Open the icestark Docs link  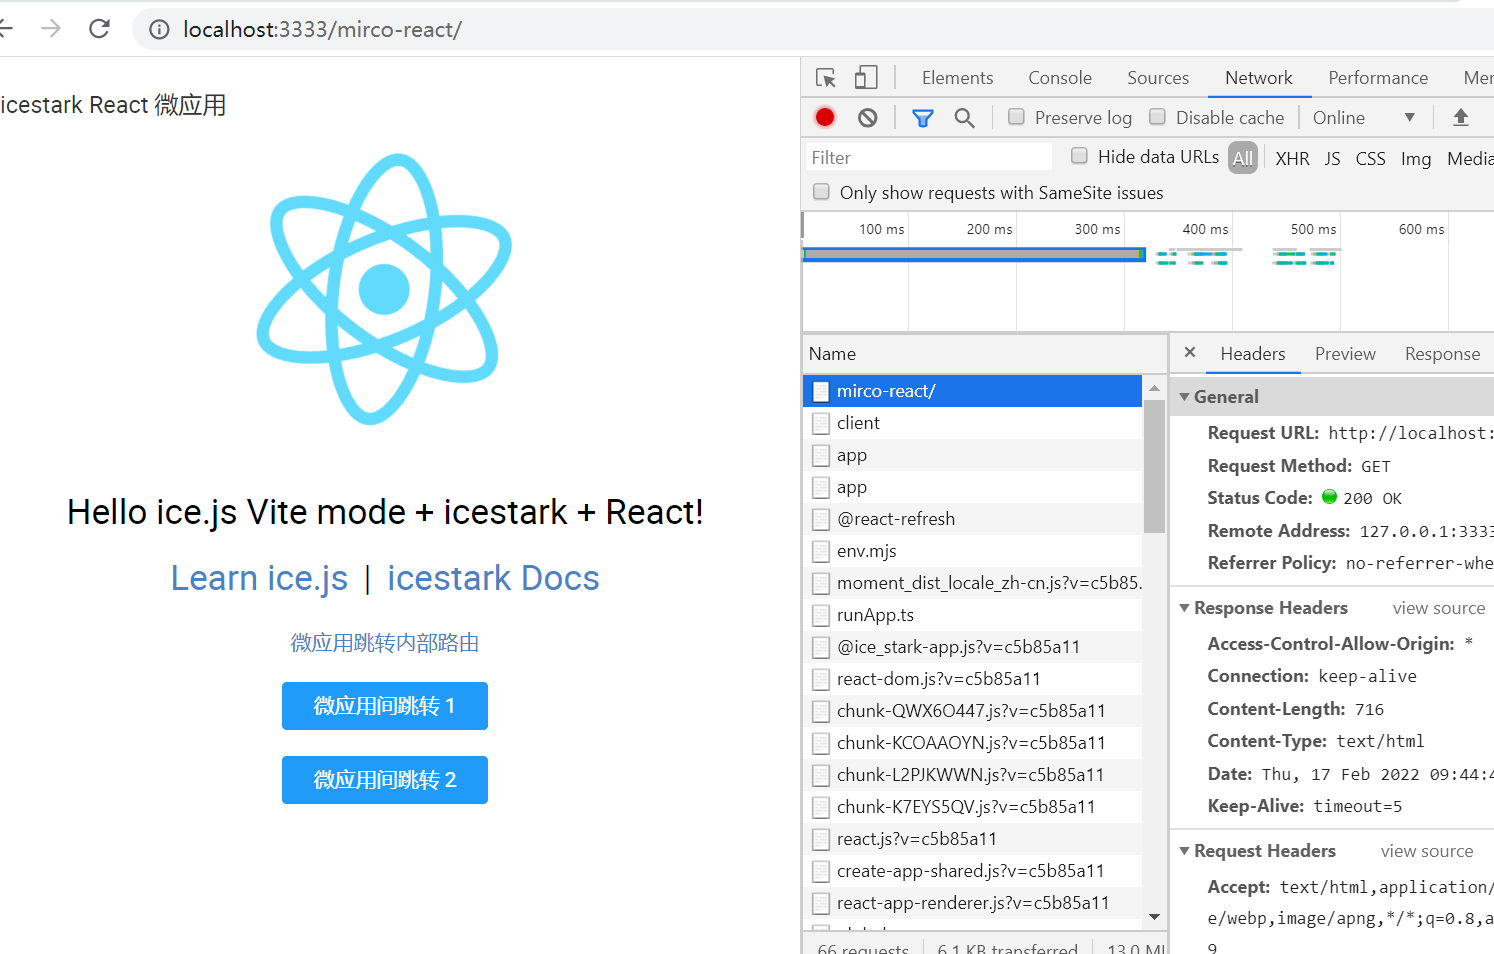click(492, 577)
